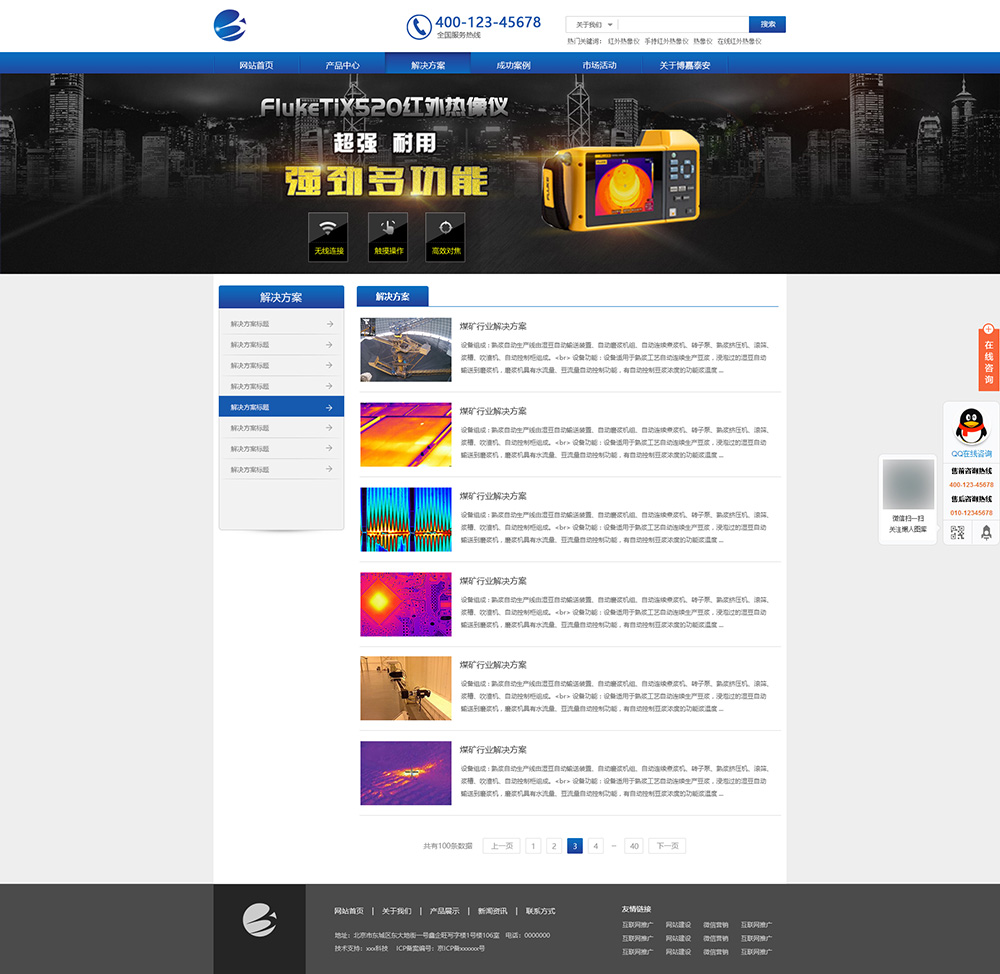Open the orange solar panel thermal thumbnail

point(406,434)
